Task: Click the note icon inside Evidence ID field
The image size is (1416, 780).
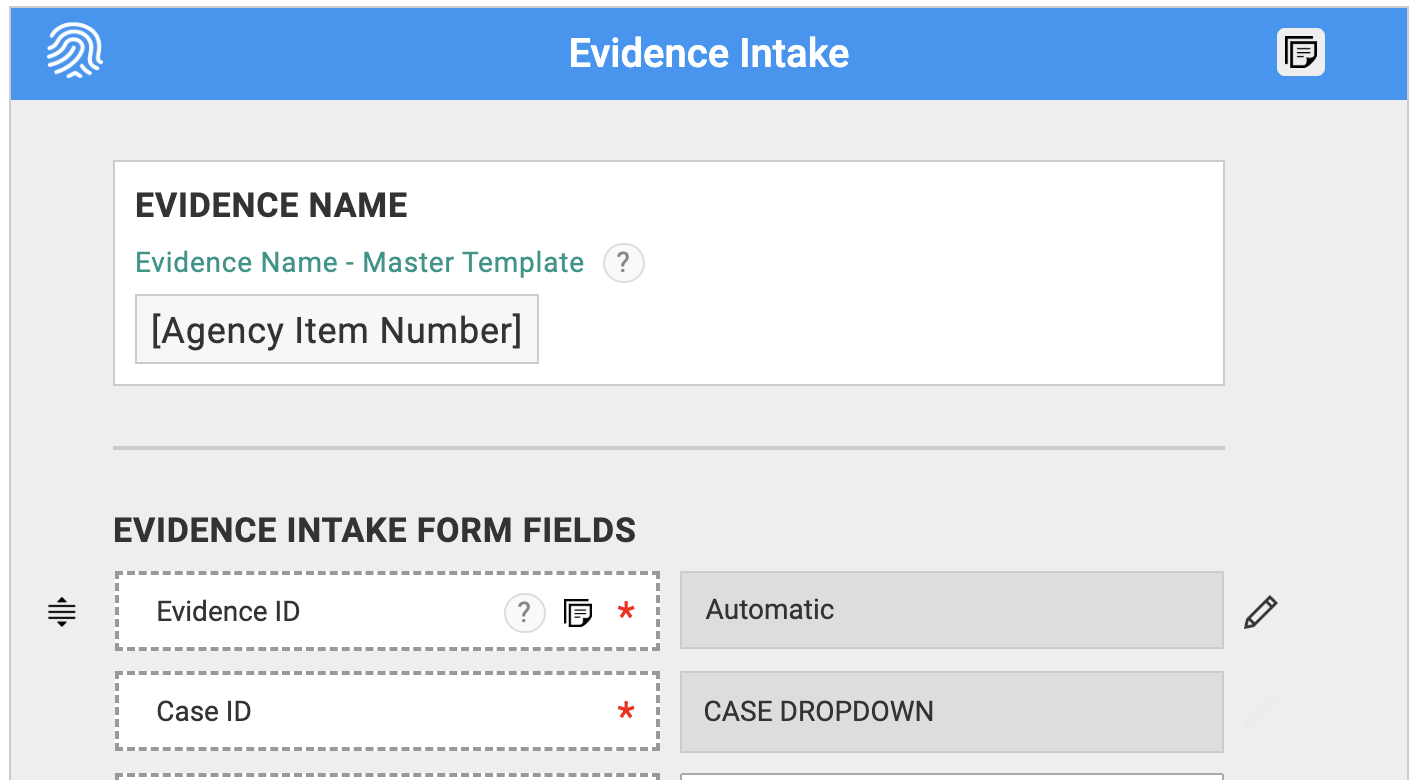Action: [577, 612]
